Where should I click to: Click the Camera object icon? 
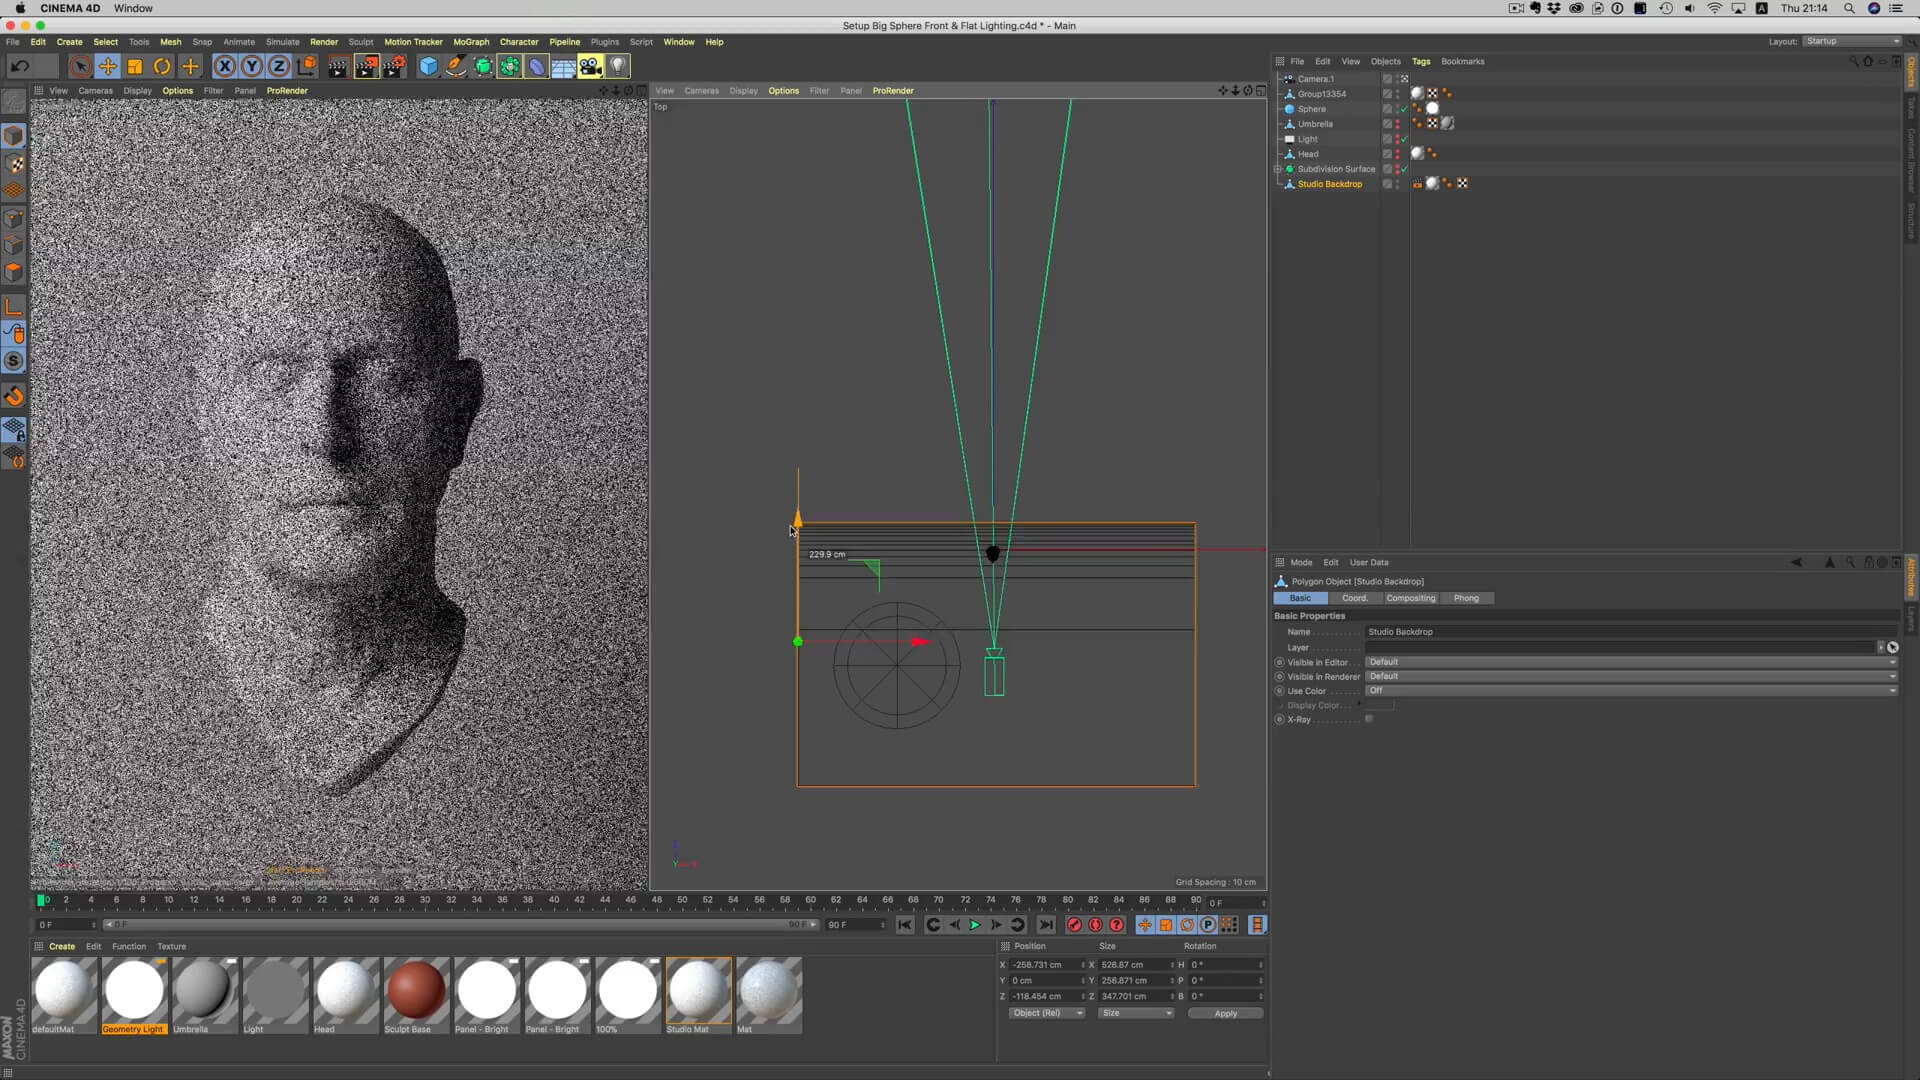click(x=590, y=66)
